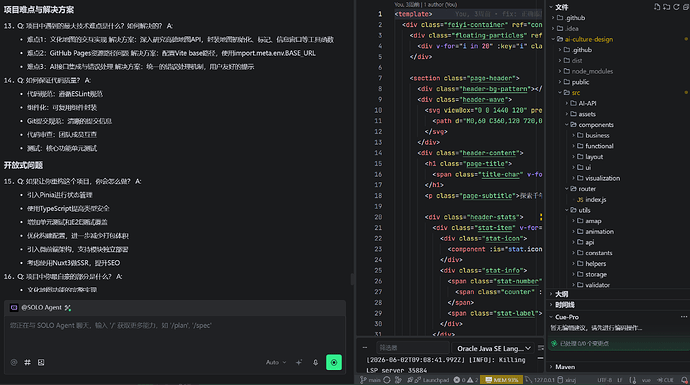
Task: Click the xinzj database status item
Action: [567, 380]
